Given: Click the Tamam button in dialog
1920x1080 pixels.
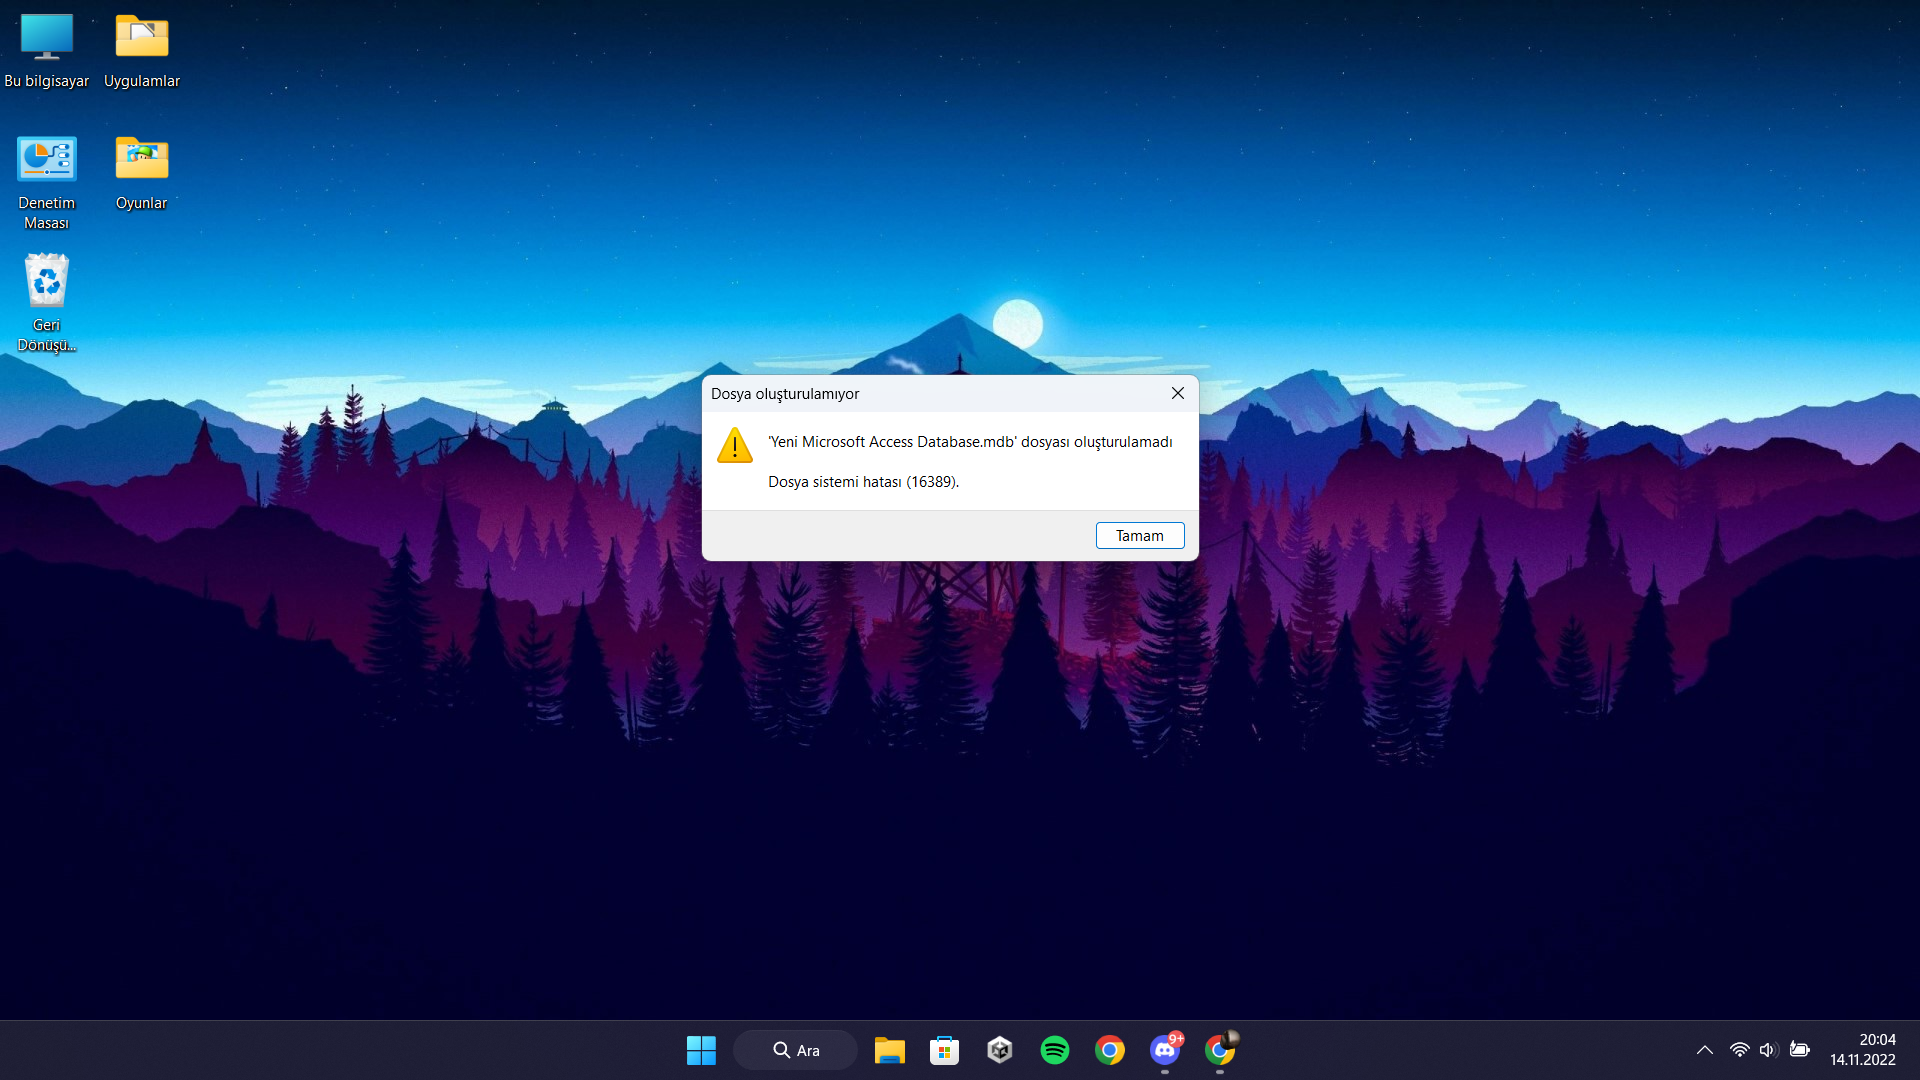Looking at the screenshot, I should pos(1139,536).
